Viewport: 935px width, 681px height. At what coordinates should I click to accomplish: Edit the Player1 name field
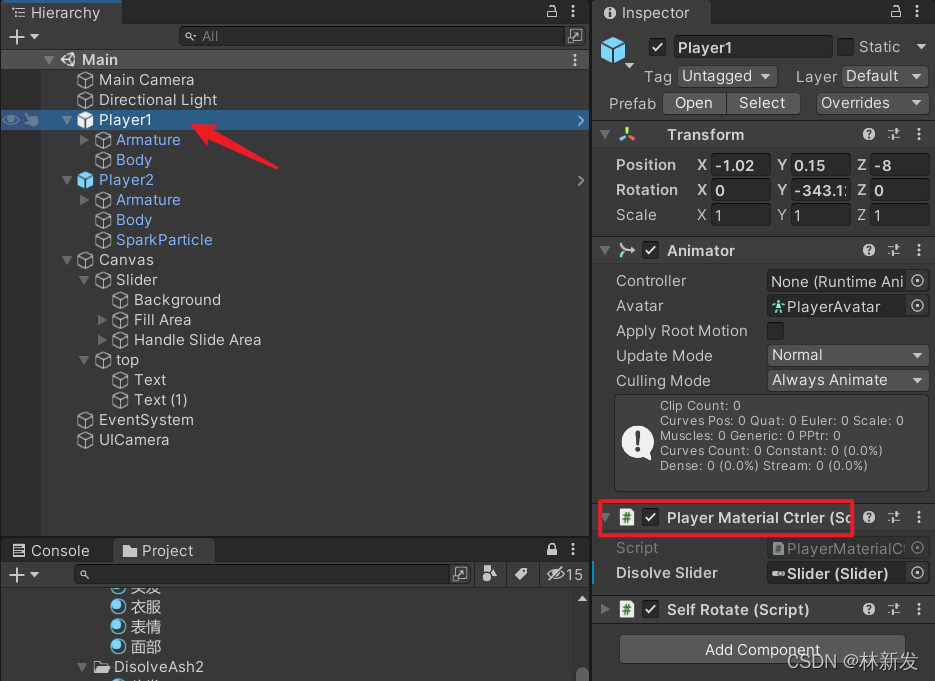[753, 47]
